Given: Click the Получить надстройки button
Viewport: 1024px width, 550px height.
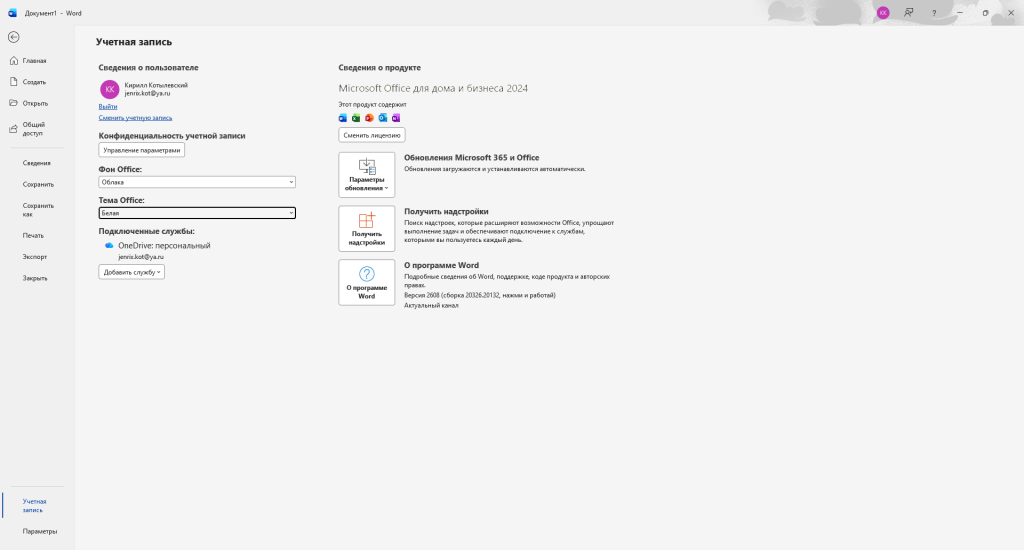Looking at the screenshot, I should tap(366, 229).
